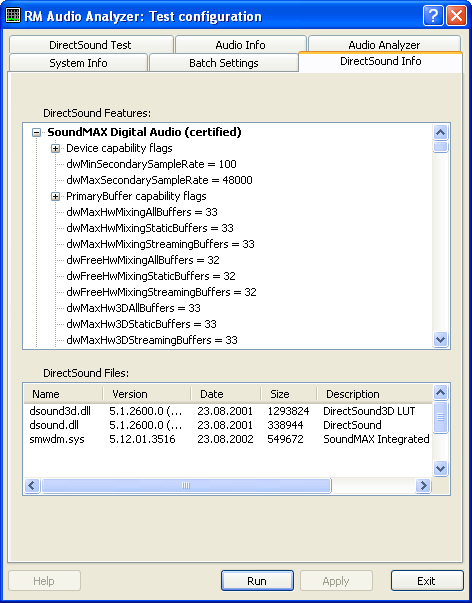Select dwMinSecondarySampleRate = 100 entry
Viewport: 472px width, 603px height.
point(151,164)
